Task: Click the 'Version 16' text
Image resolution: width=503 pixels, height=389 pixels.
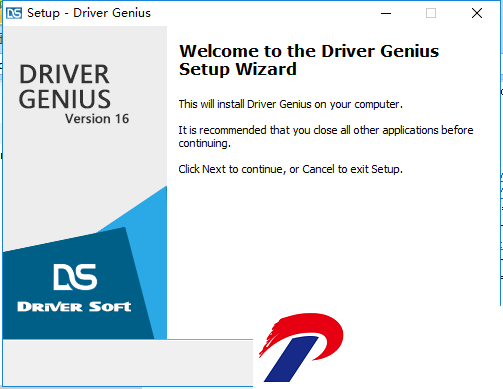Action: (x=97, y=119)
